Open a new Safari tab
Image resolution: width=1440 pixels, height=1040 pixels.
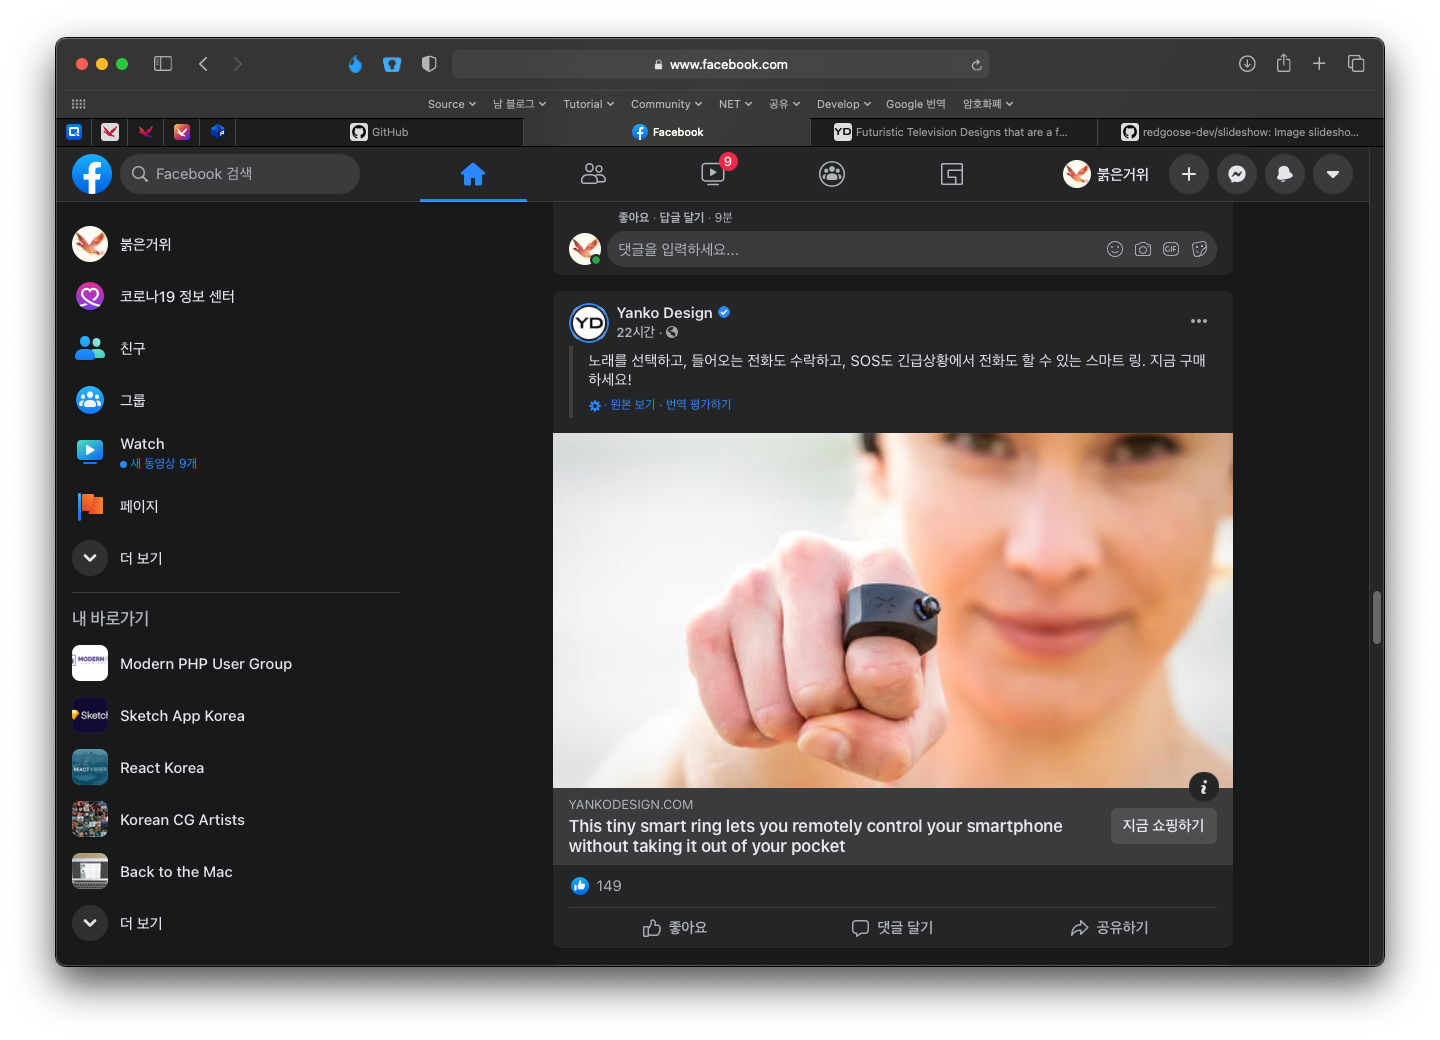pyautogui.click(x=1319, y=64)
